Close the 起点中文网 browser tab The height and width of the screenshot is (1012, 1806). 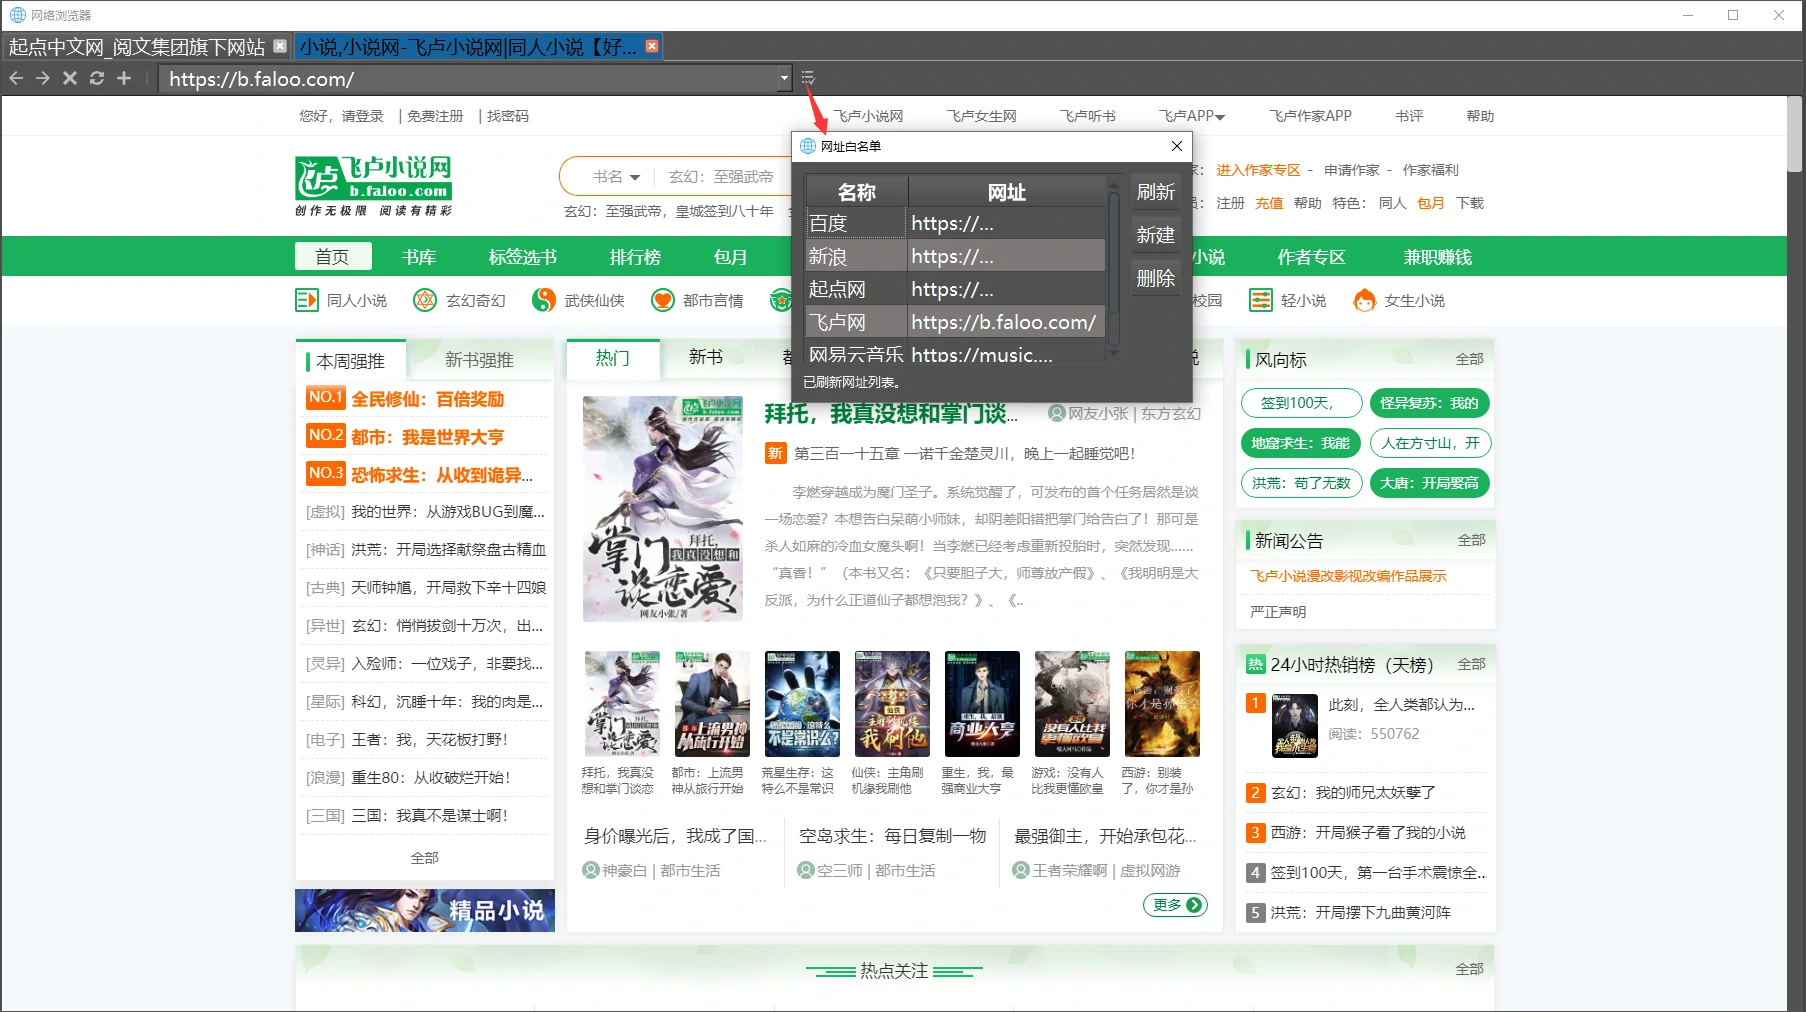[280, 46]
